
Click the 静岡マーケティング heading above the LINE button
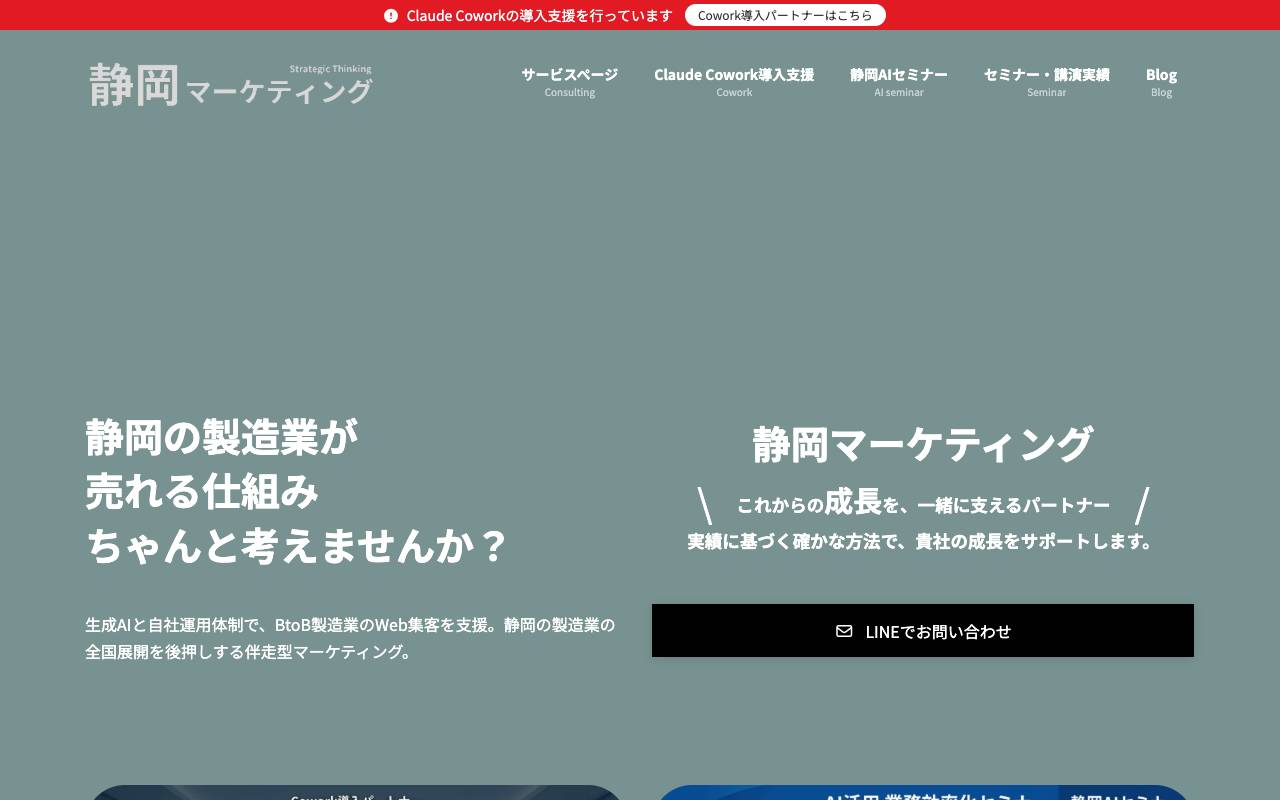922,444
